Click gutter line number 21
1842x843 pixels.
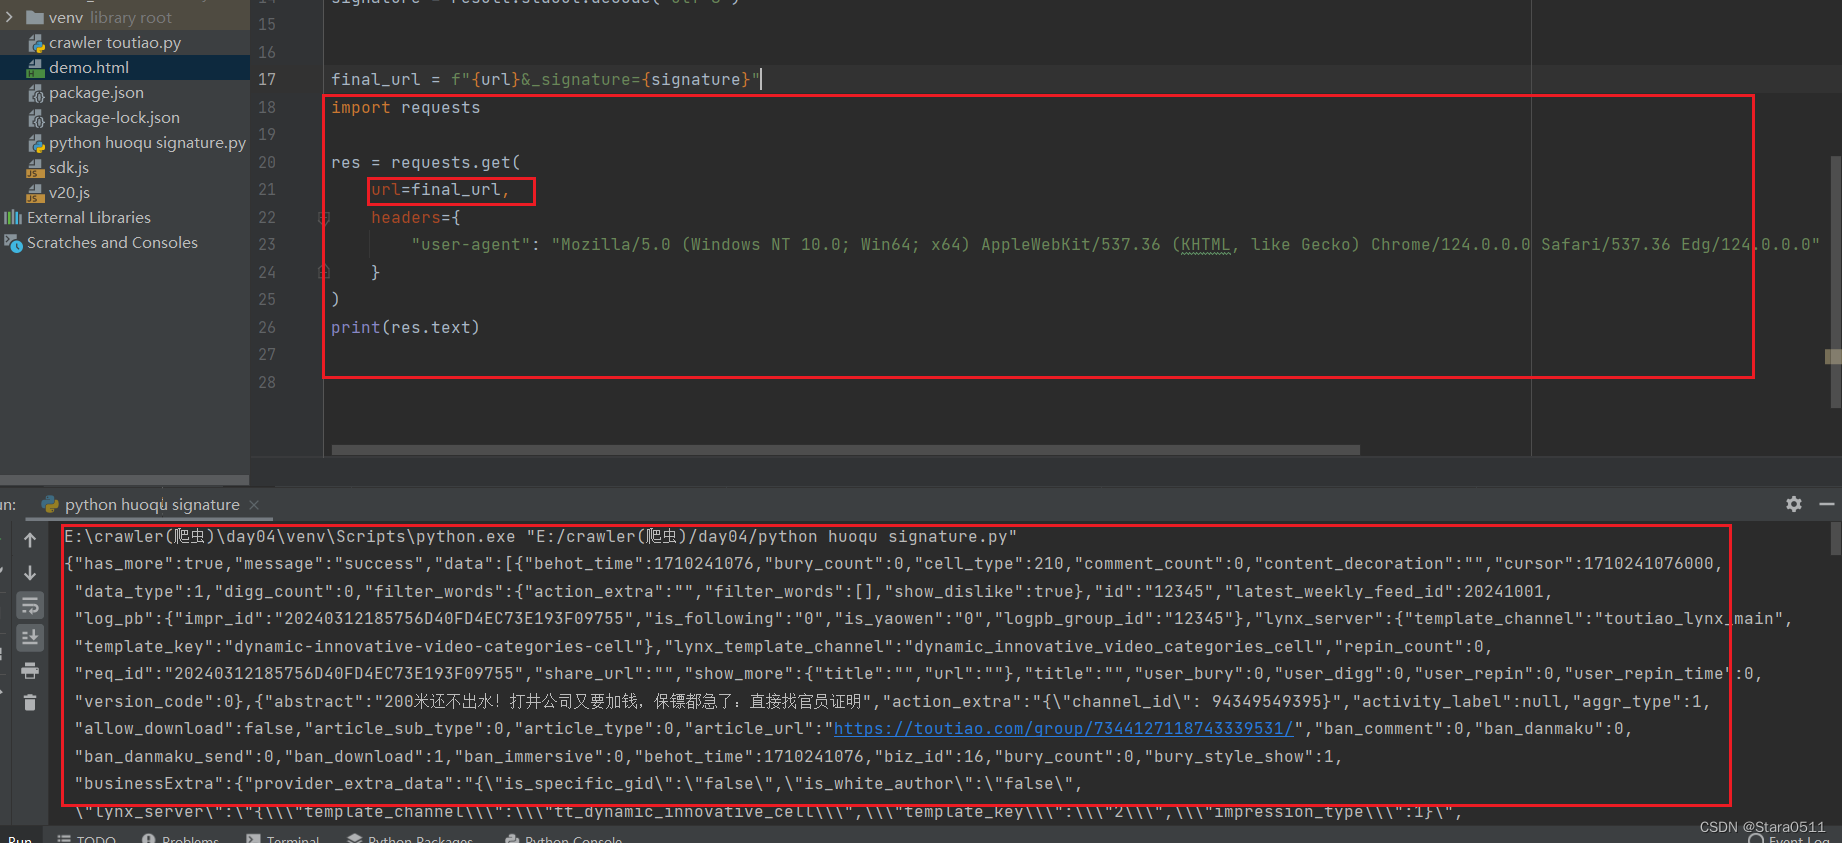pyautogui.click(x=267, y=189)
